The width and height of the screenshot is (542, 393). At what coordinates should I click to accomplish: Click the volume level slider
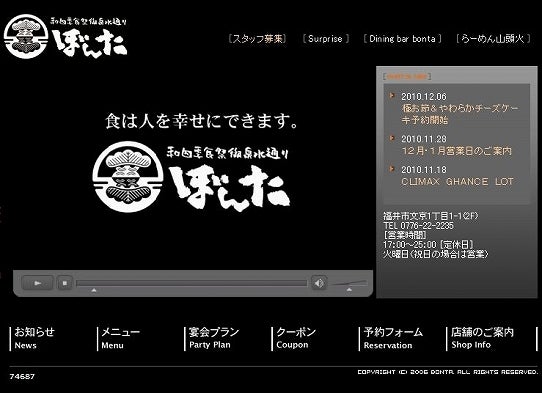click(x=349, y=283)
